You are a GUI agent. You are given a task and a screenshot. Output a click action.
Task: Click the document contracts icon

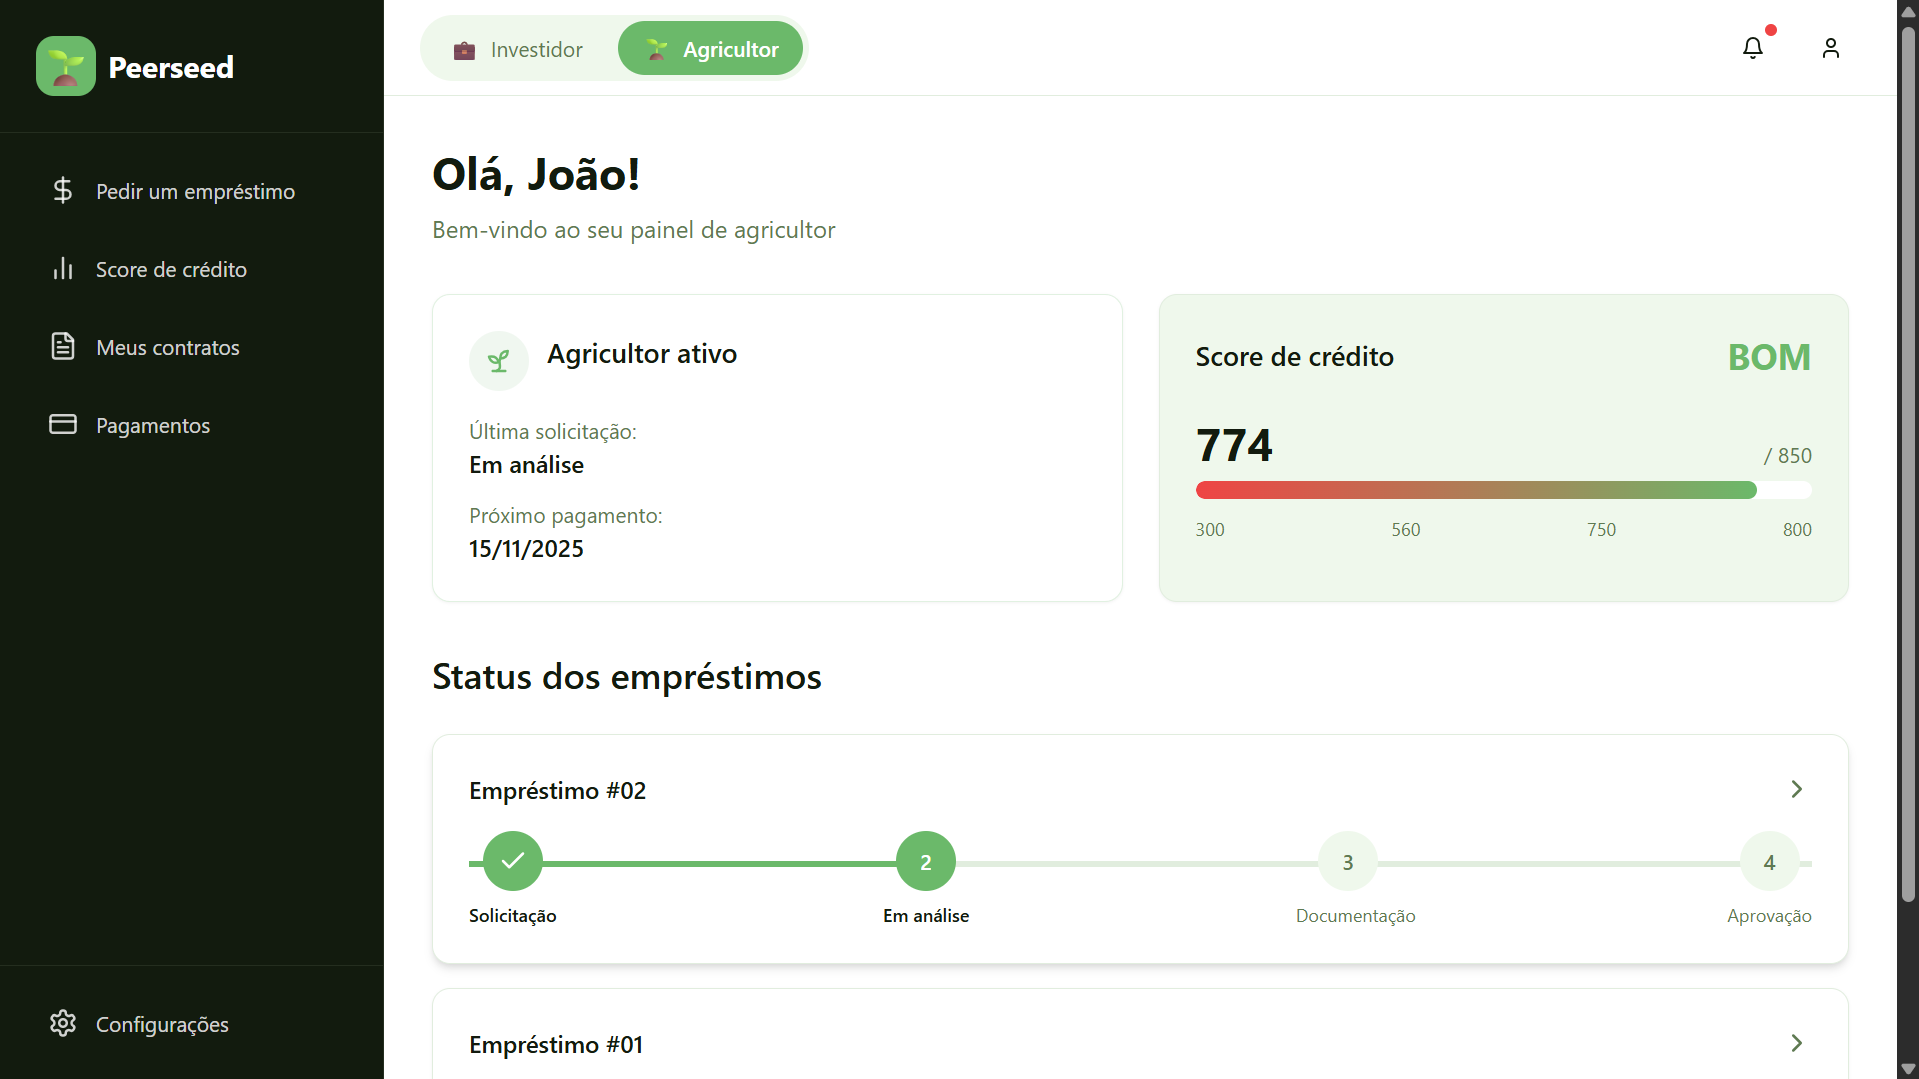(x=63, y=347)
